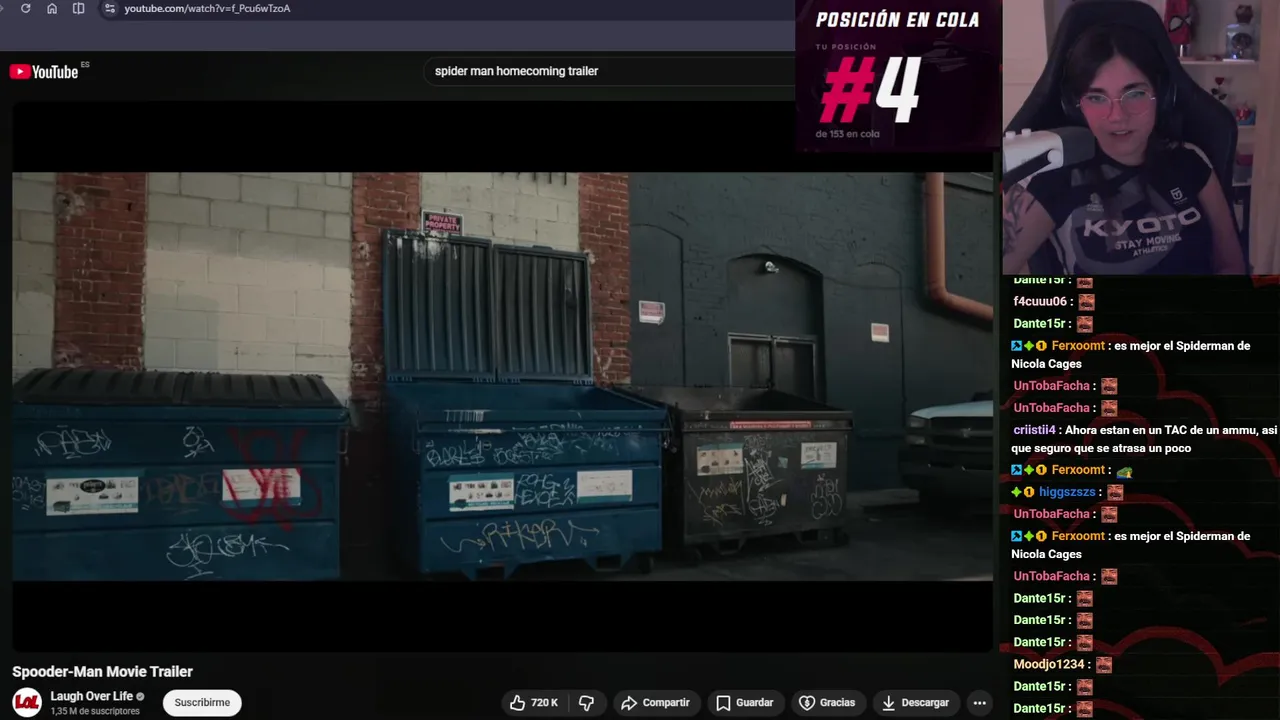Click the 1,35 M de suscriptores text
1280x720 pixels.
tap(95, 711)
